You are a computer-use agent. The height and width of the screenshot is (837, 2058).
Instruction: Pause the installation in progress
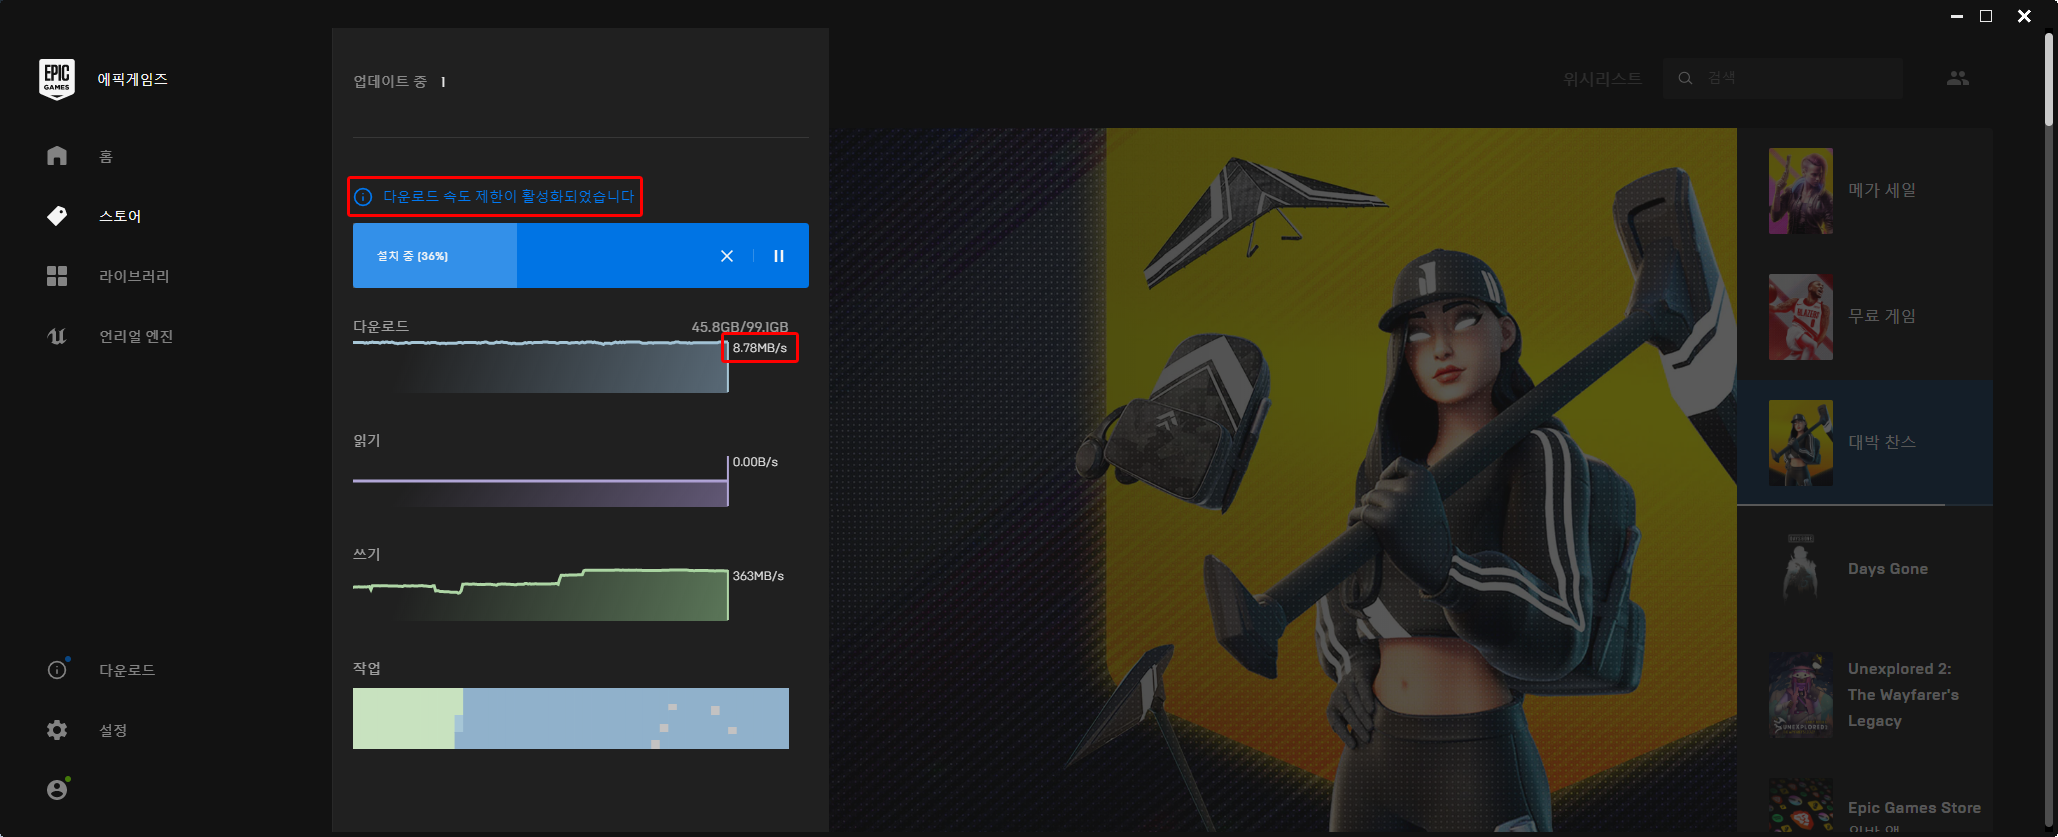(x=779, y=256)
